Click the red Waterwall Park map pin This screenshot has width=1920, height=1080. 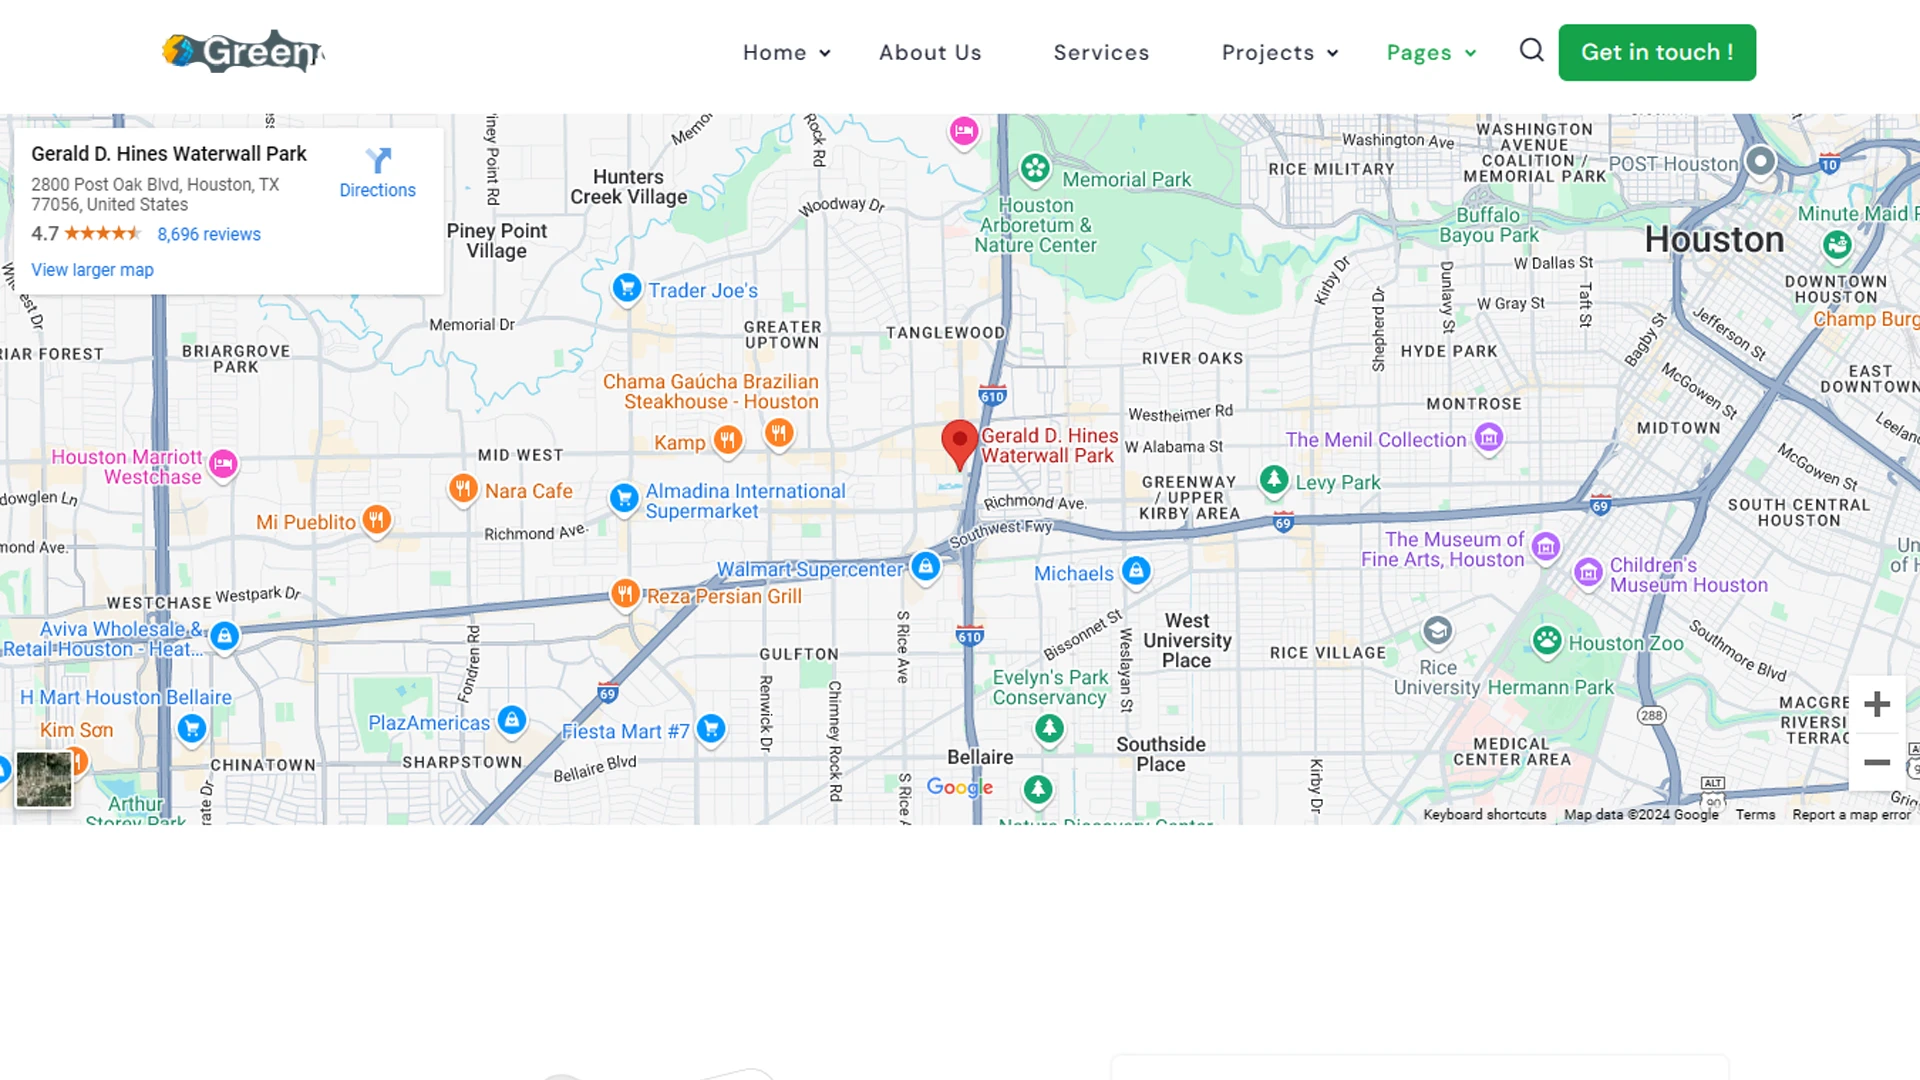point(959,444)
